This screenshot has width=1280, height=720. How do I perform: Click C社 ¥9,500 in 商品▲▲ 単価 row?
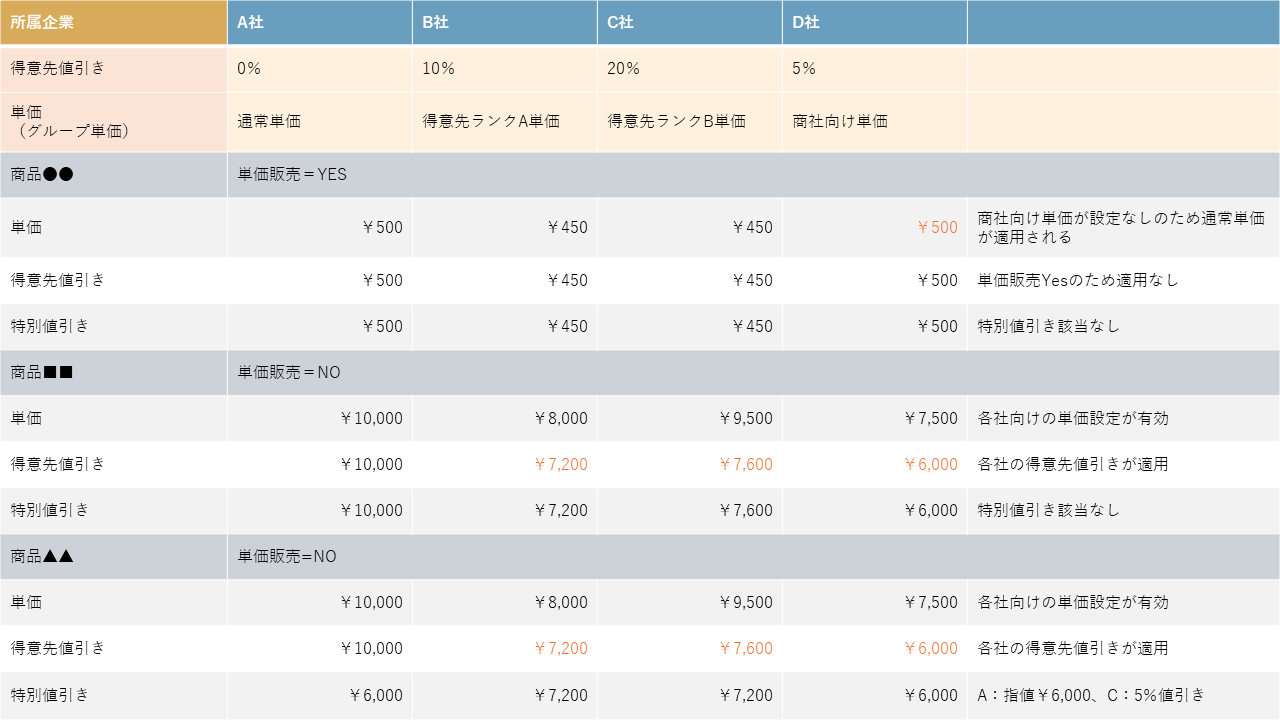[746, 602]
